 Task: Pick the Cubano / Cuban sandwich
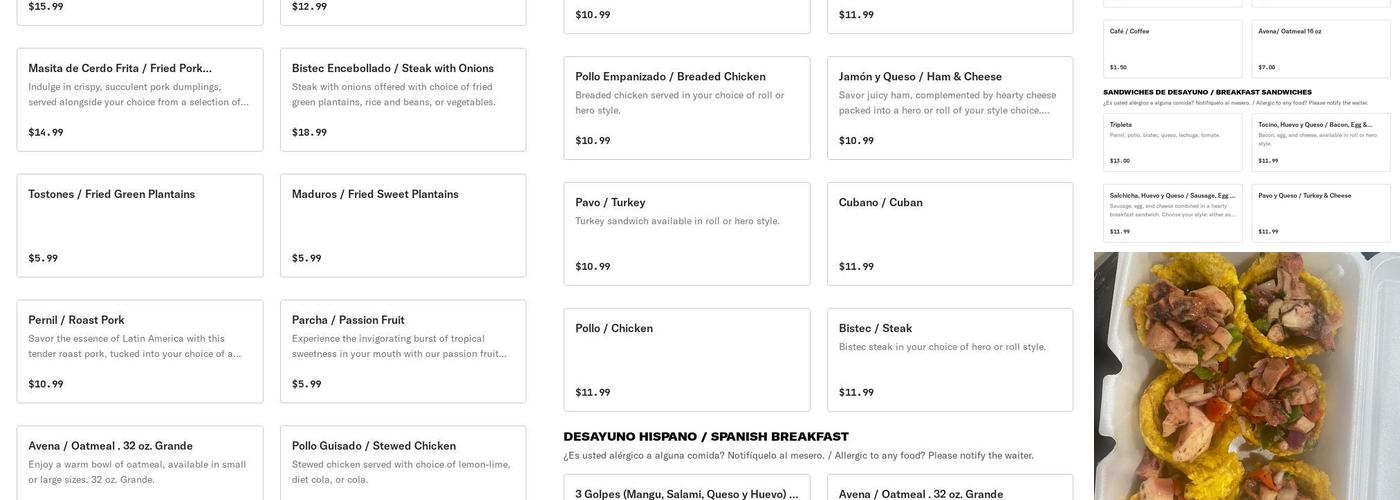(x=950, y=234)
